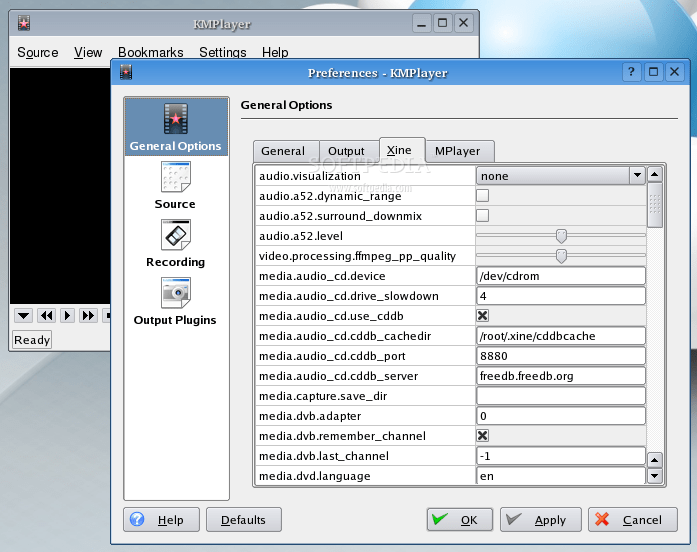Open Settings menu in KMPlayer window

223,52
